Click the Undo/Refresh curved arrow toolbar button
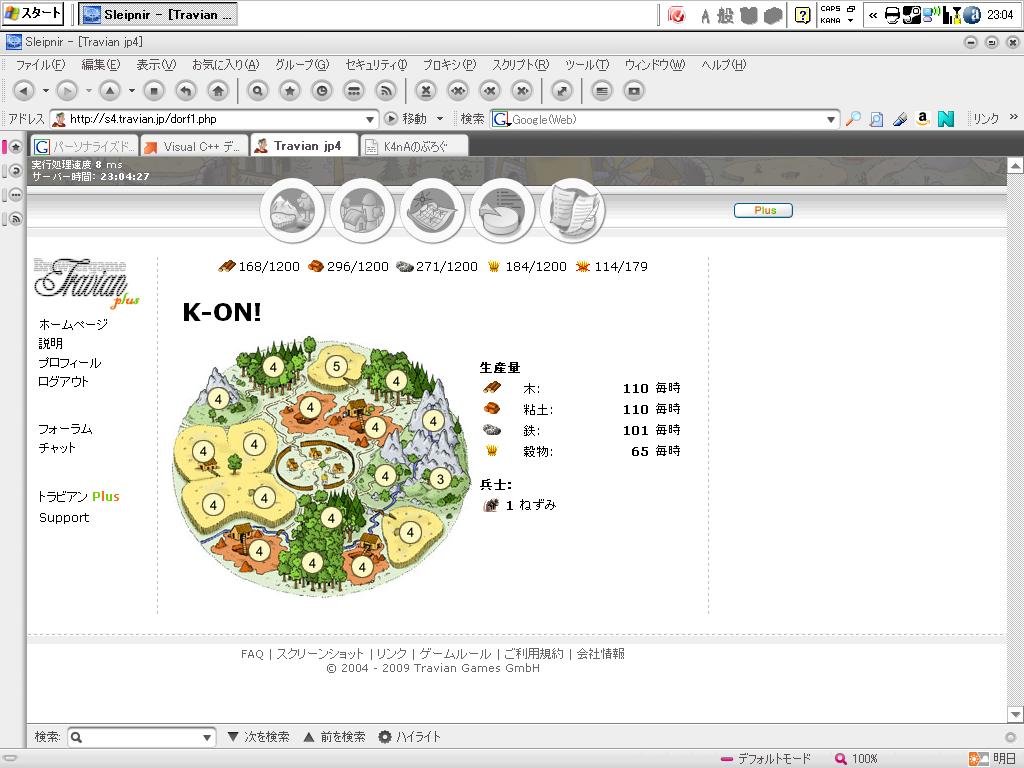1024x768 pixels. coord(186,91)
